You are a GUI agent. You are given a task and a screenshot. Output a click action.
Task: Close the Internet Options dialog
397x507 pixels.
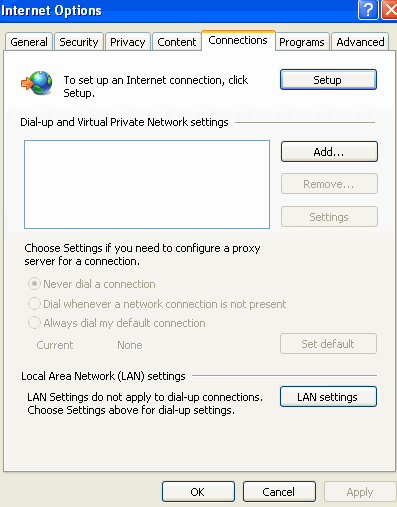tap(390, 10)
